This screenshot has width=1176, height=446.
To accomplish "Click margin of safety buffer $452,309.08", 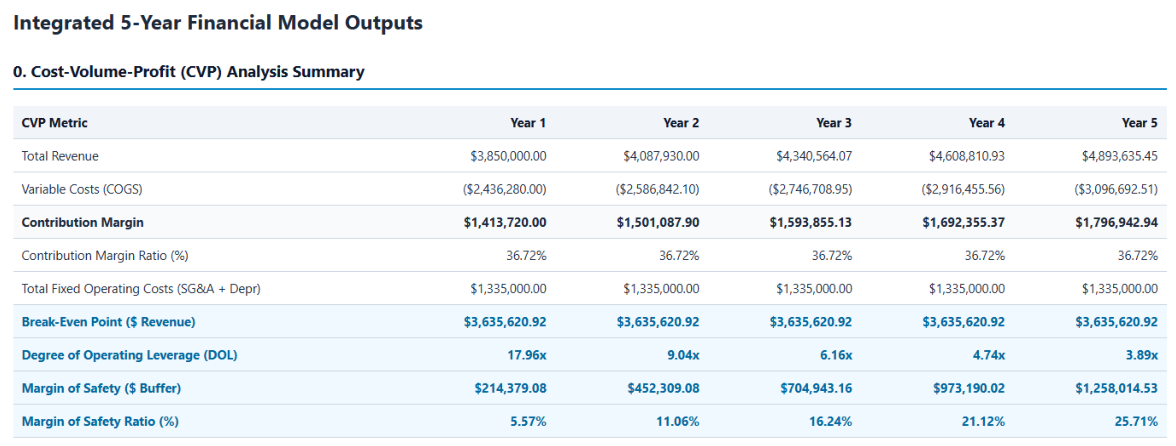I will tap(664, 388).
